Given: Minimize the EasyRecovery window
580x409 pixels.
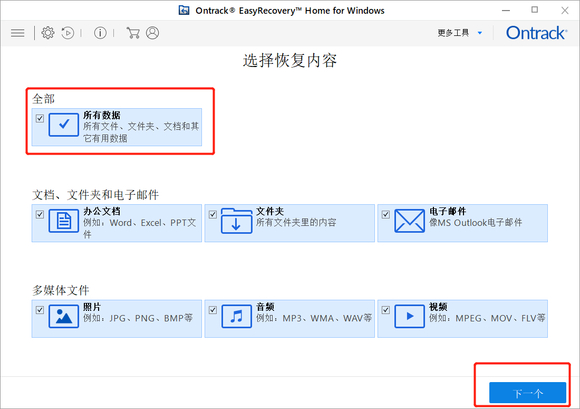Looking at the screenshot, I should pos(506,10).
